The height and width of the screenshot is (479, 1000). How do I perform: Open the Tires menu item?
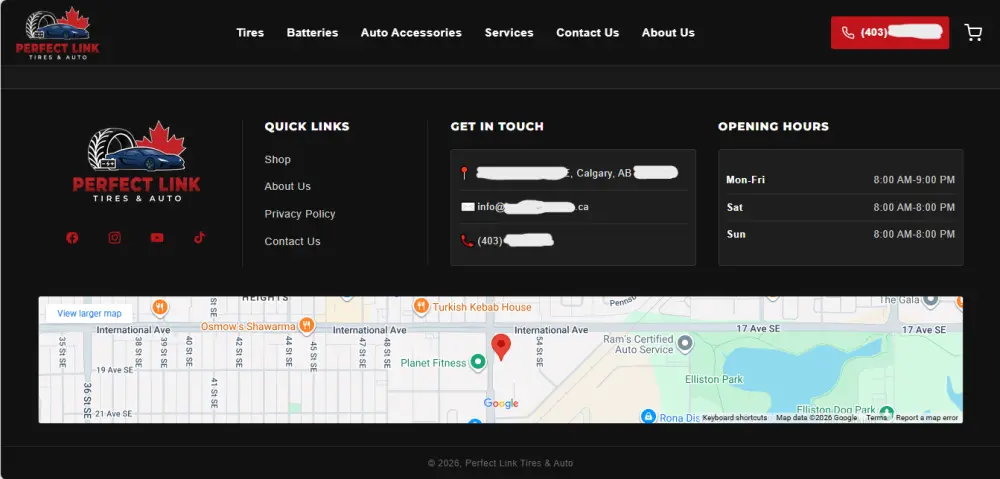click(250, 33)
